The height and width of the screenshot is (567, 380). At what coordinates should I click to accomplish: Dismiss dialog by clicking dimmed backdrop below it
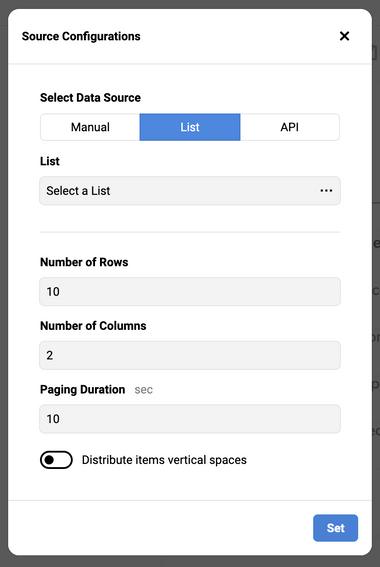pos(190,562)
